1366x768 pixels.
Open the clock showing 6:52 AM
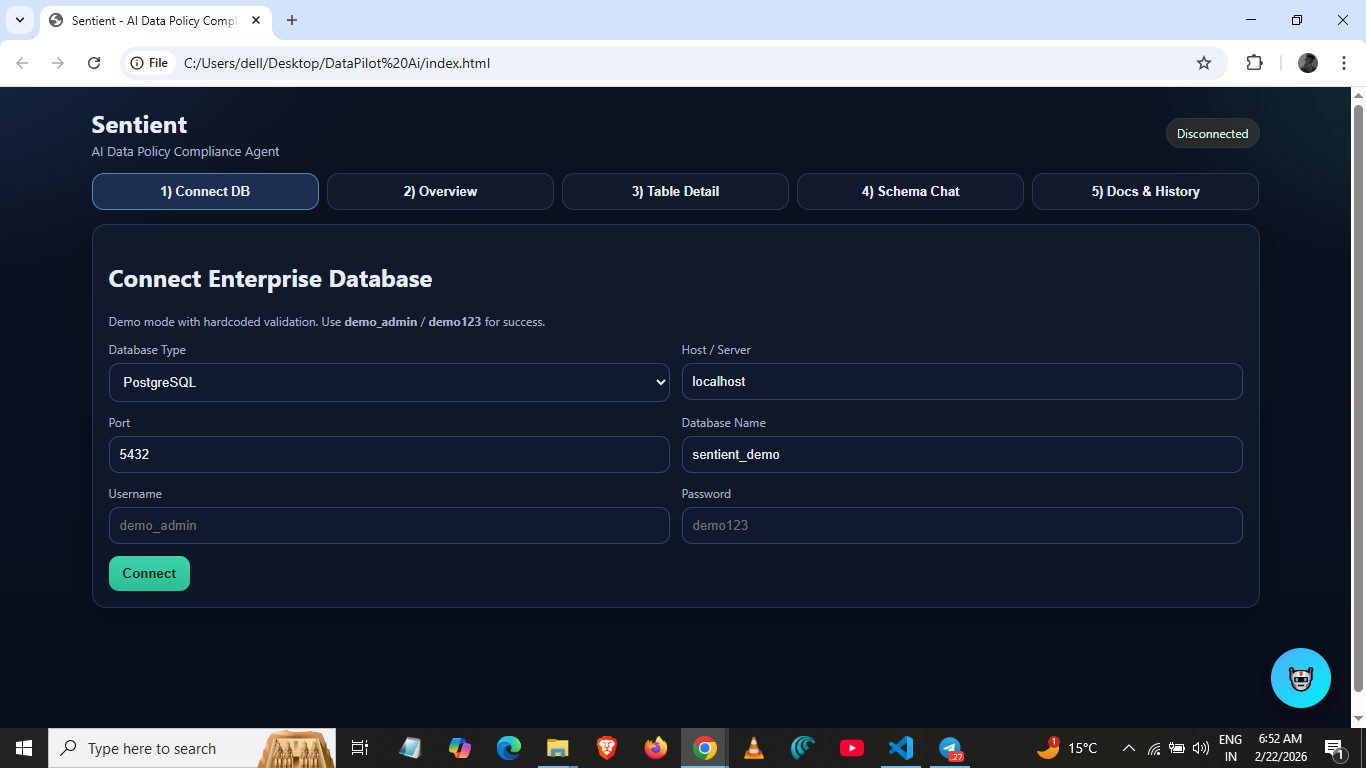(x=1280, y=748)
